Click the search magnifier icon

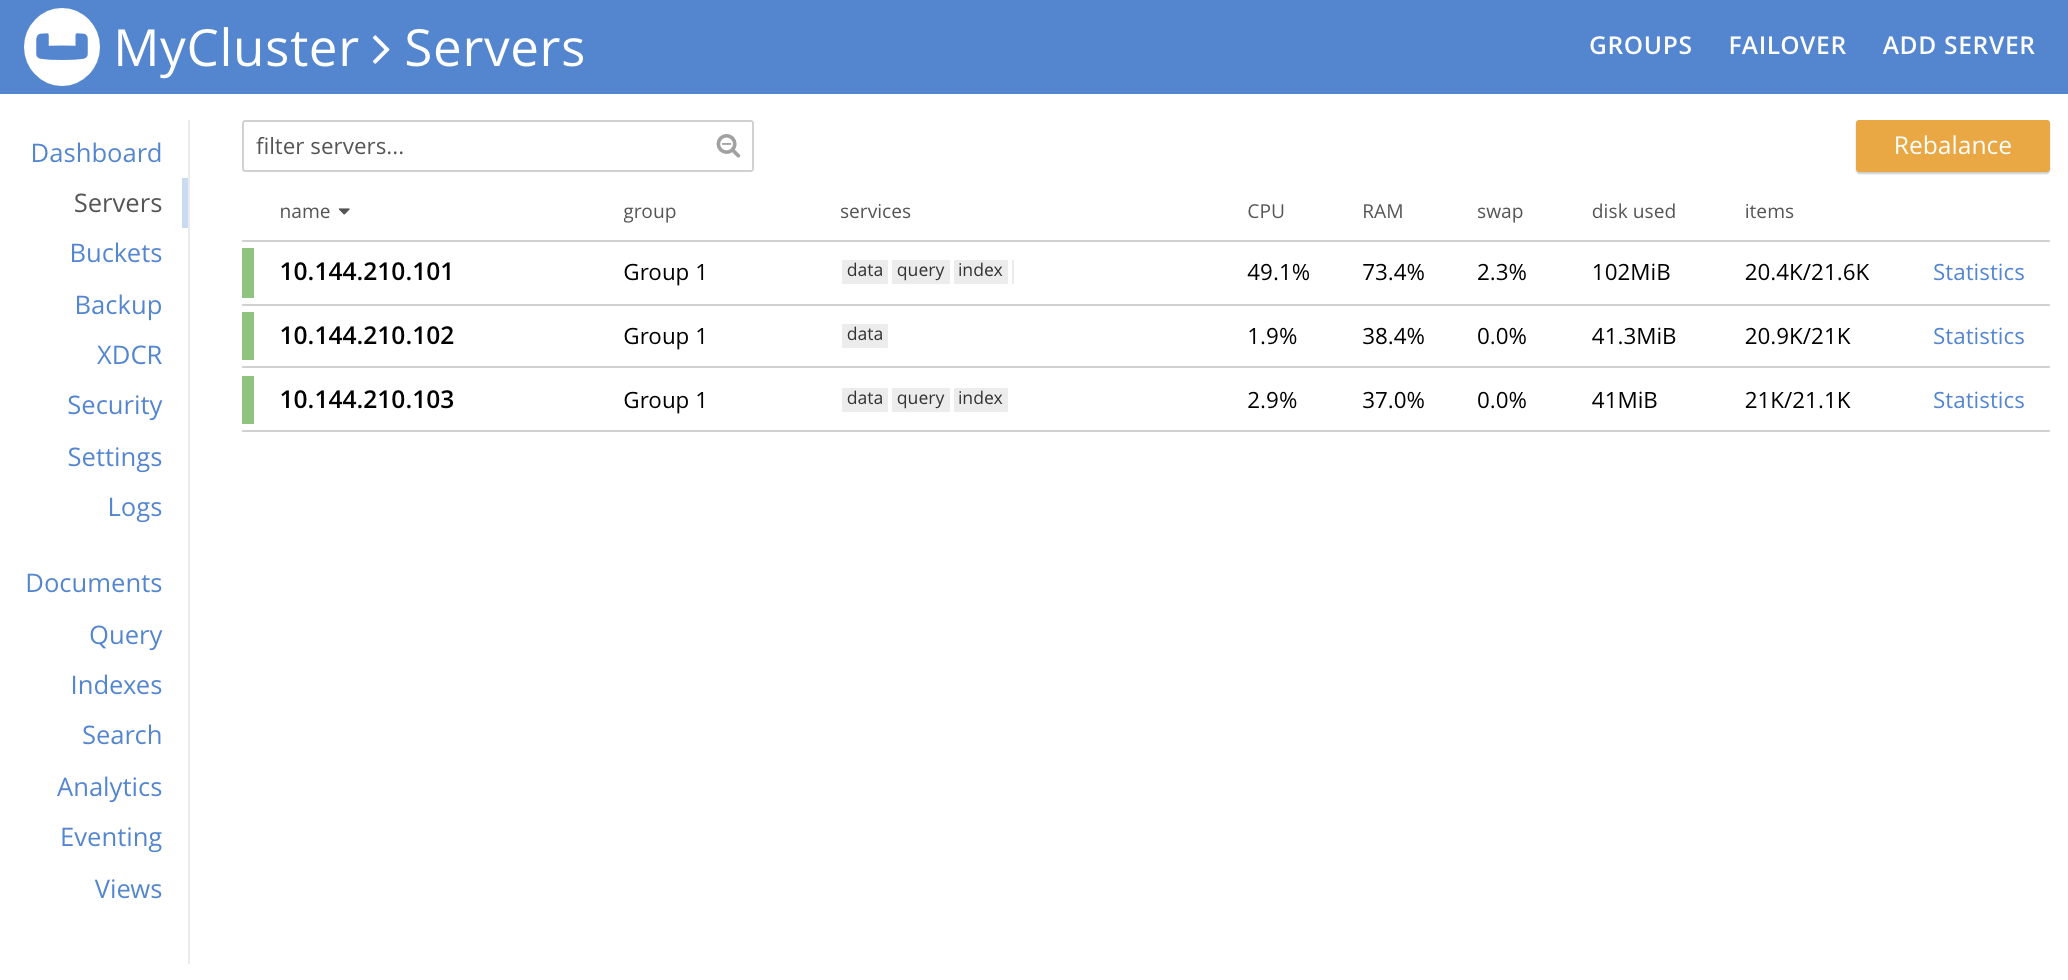(x=728, y=146)
